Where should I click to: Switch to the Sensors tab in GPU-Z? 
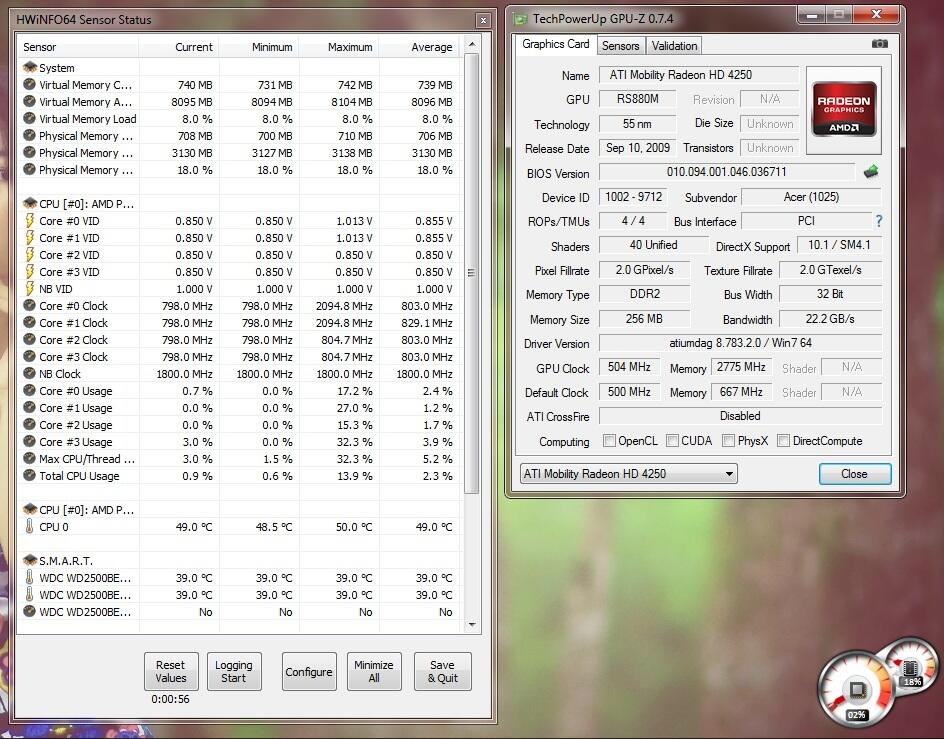621,46
